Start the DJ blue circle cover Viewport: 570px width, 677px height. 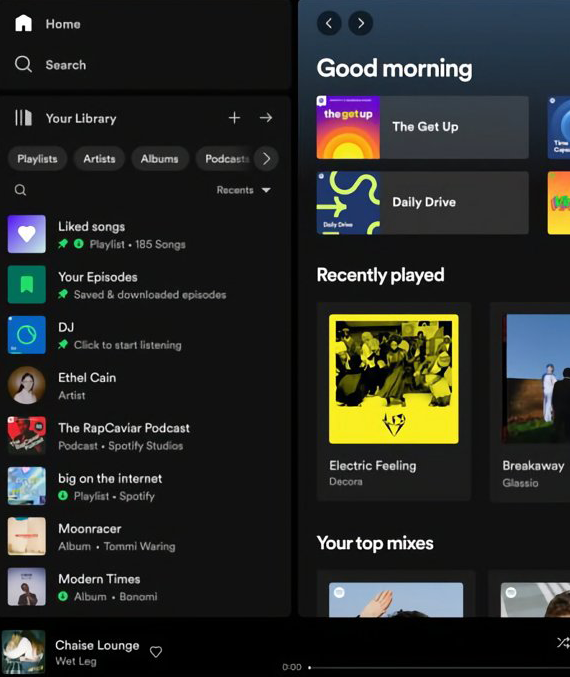point(27,335)
